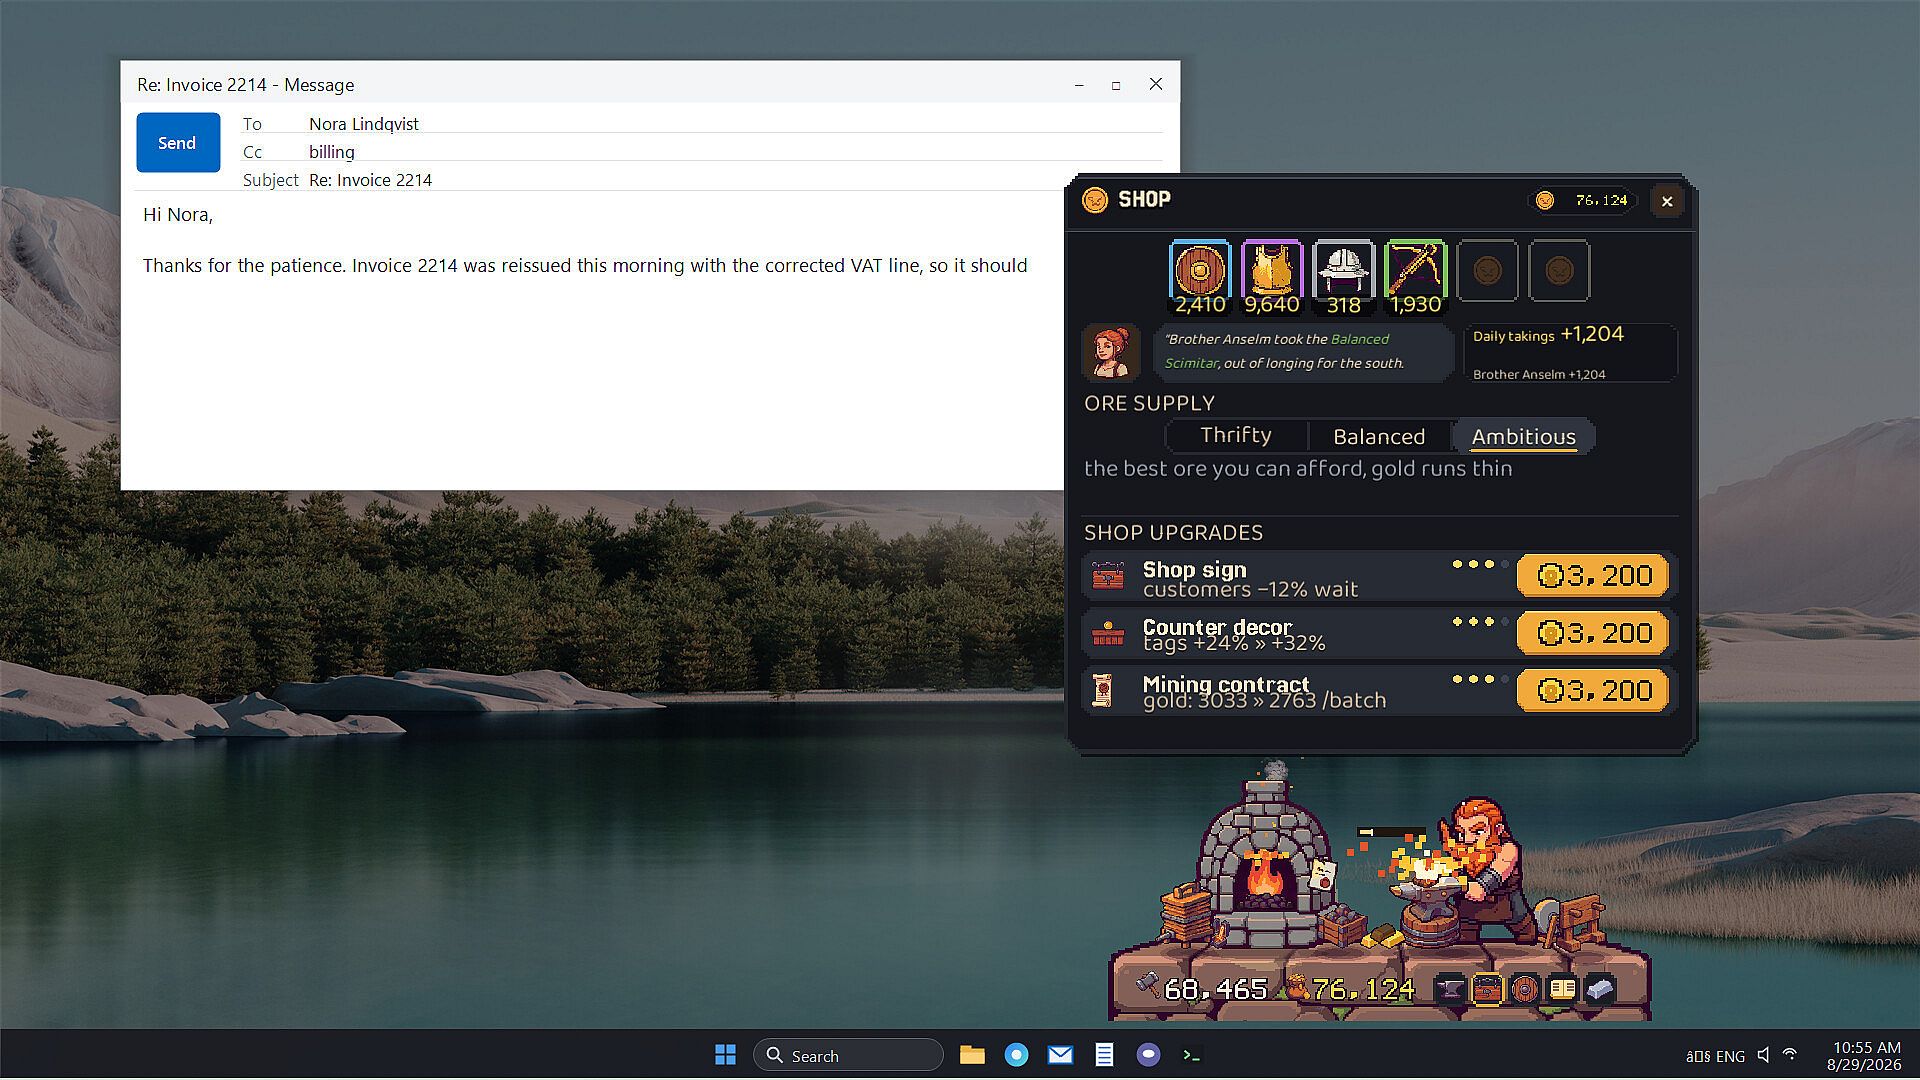Minimize the email message window

(x=1079, y=85)
